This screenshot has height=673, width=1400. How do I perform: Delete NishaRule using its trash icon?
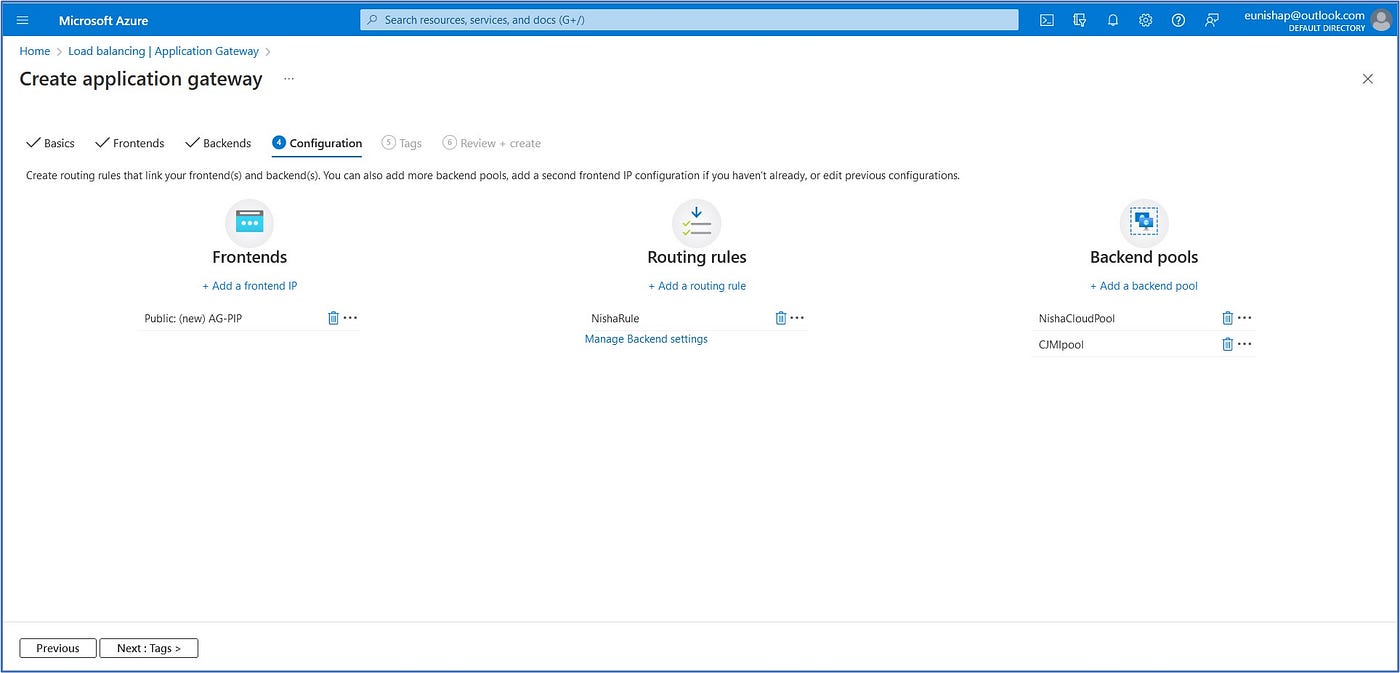click(781, 318)
